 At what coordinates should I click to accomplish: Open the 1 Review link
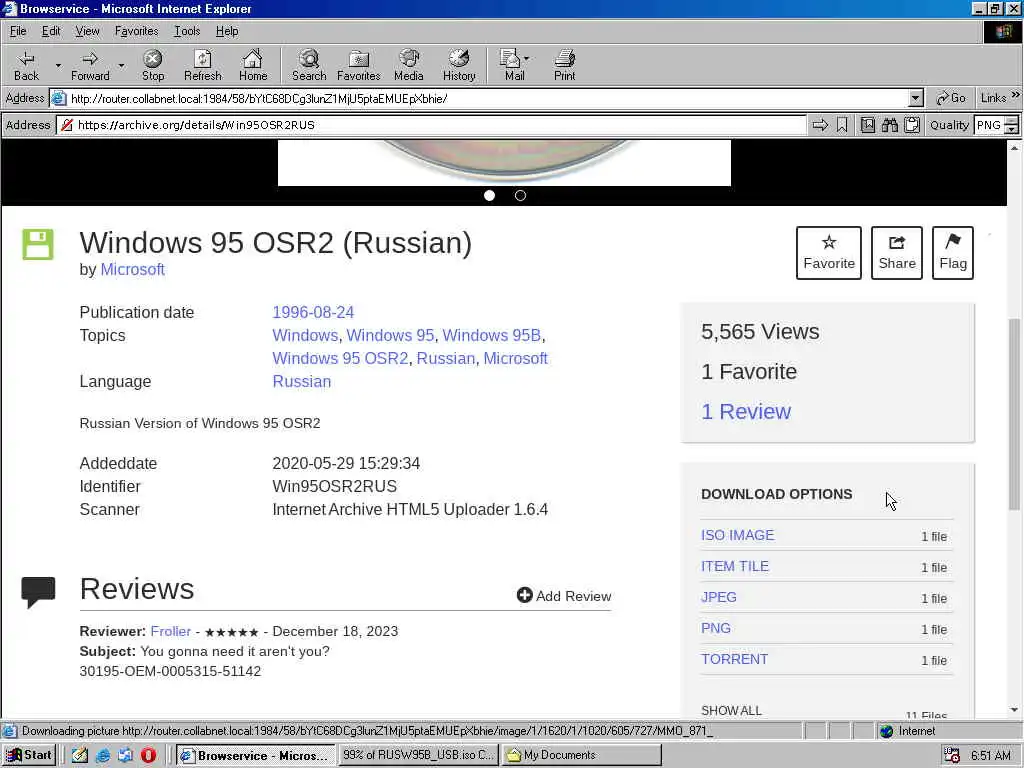(746, 411)
